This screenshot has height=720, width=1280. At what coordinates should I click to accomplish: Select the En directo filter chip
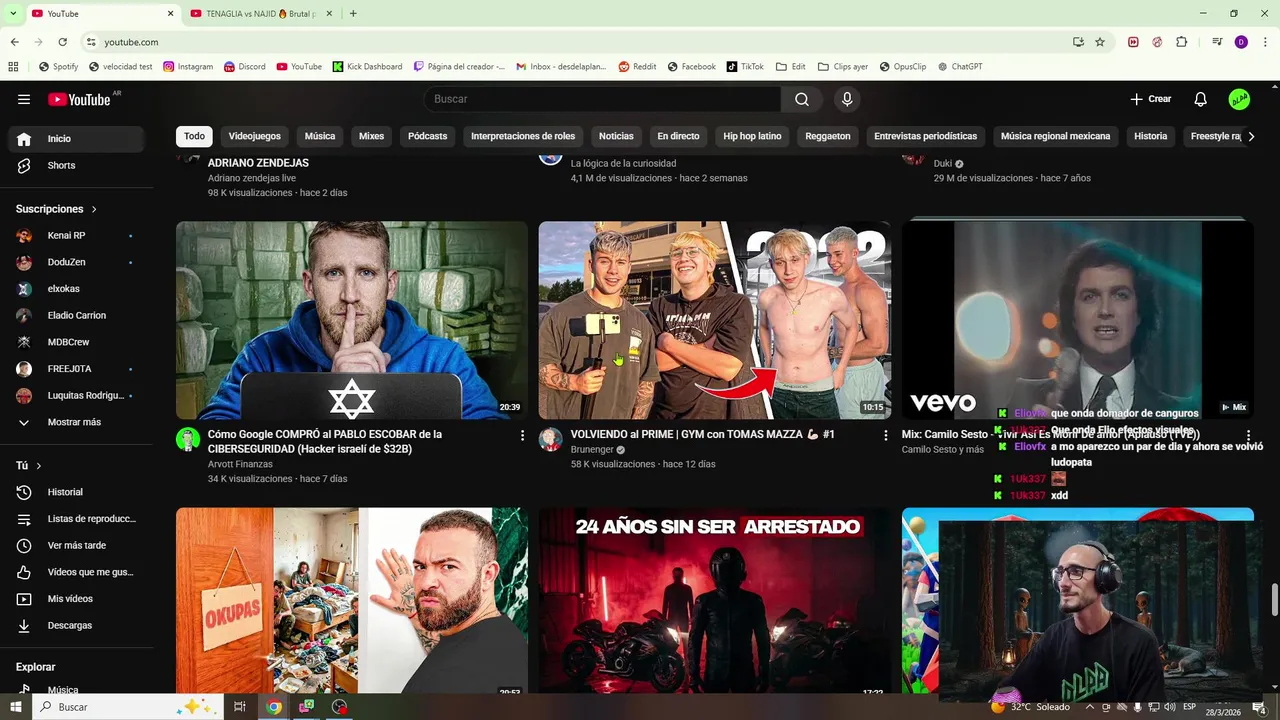(x=678, y=136)
